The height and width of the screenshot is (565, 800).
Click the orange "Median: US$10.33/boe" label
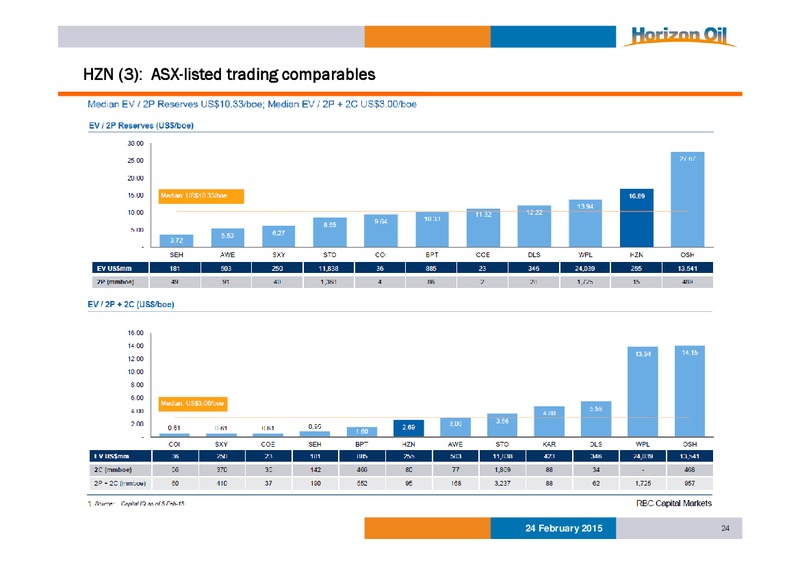pyautogui.click(x=201, y=196)
